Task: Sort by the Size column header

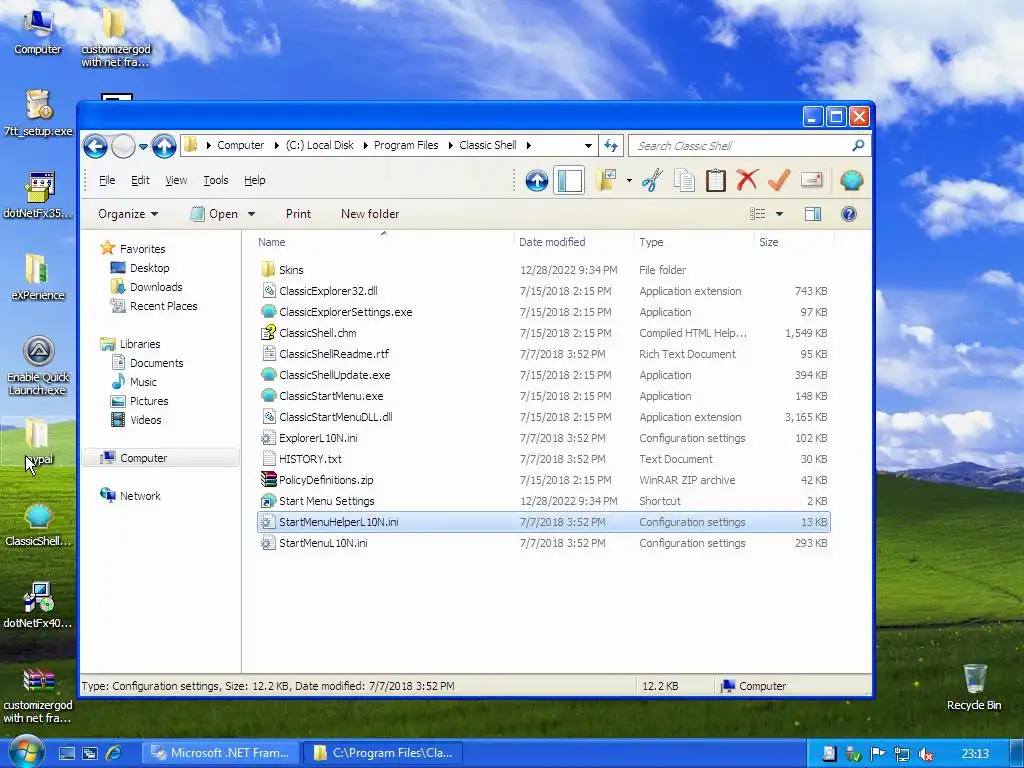Action: coord(769,242)
